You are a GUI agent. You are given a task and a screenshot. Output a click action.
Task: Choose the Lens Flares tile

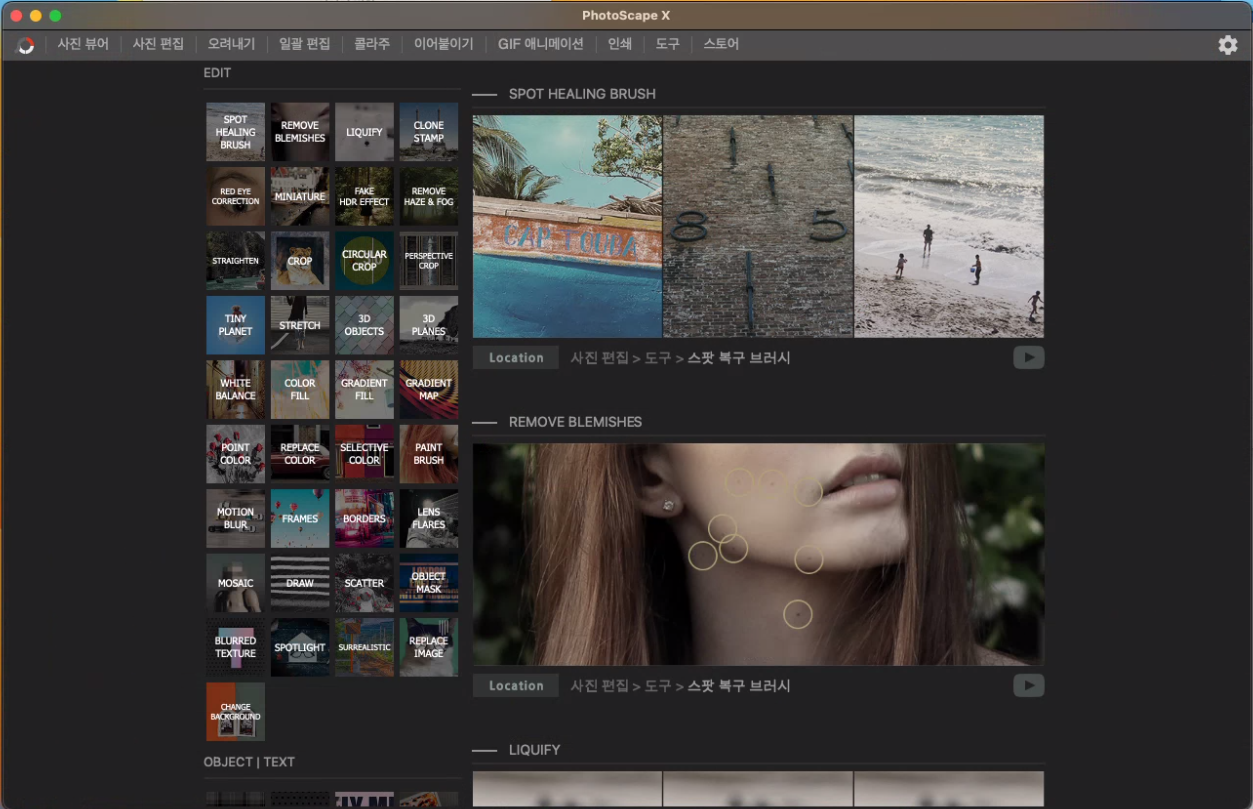click(x=429, y=519)
